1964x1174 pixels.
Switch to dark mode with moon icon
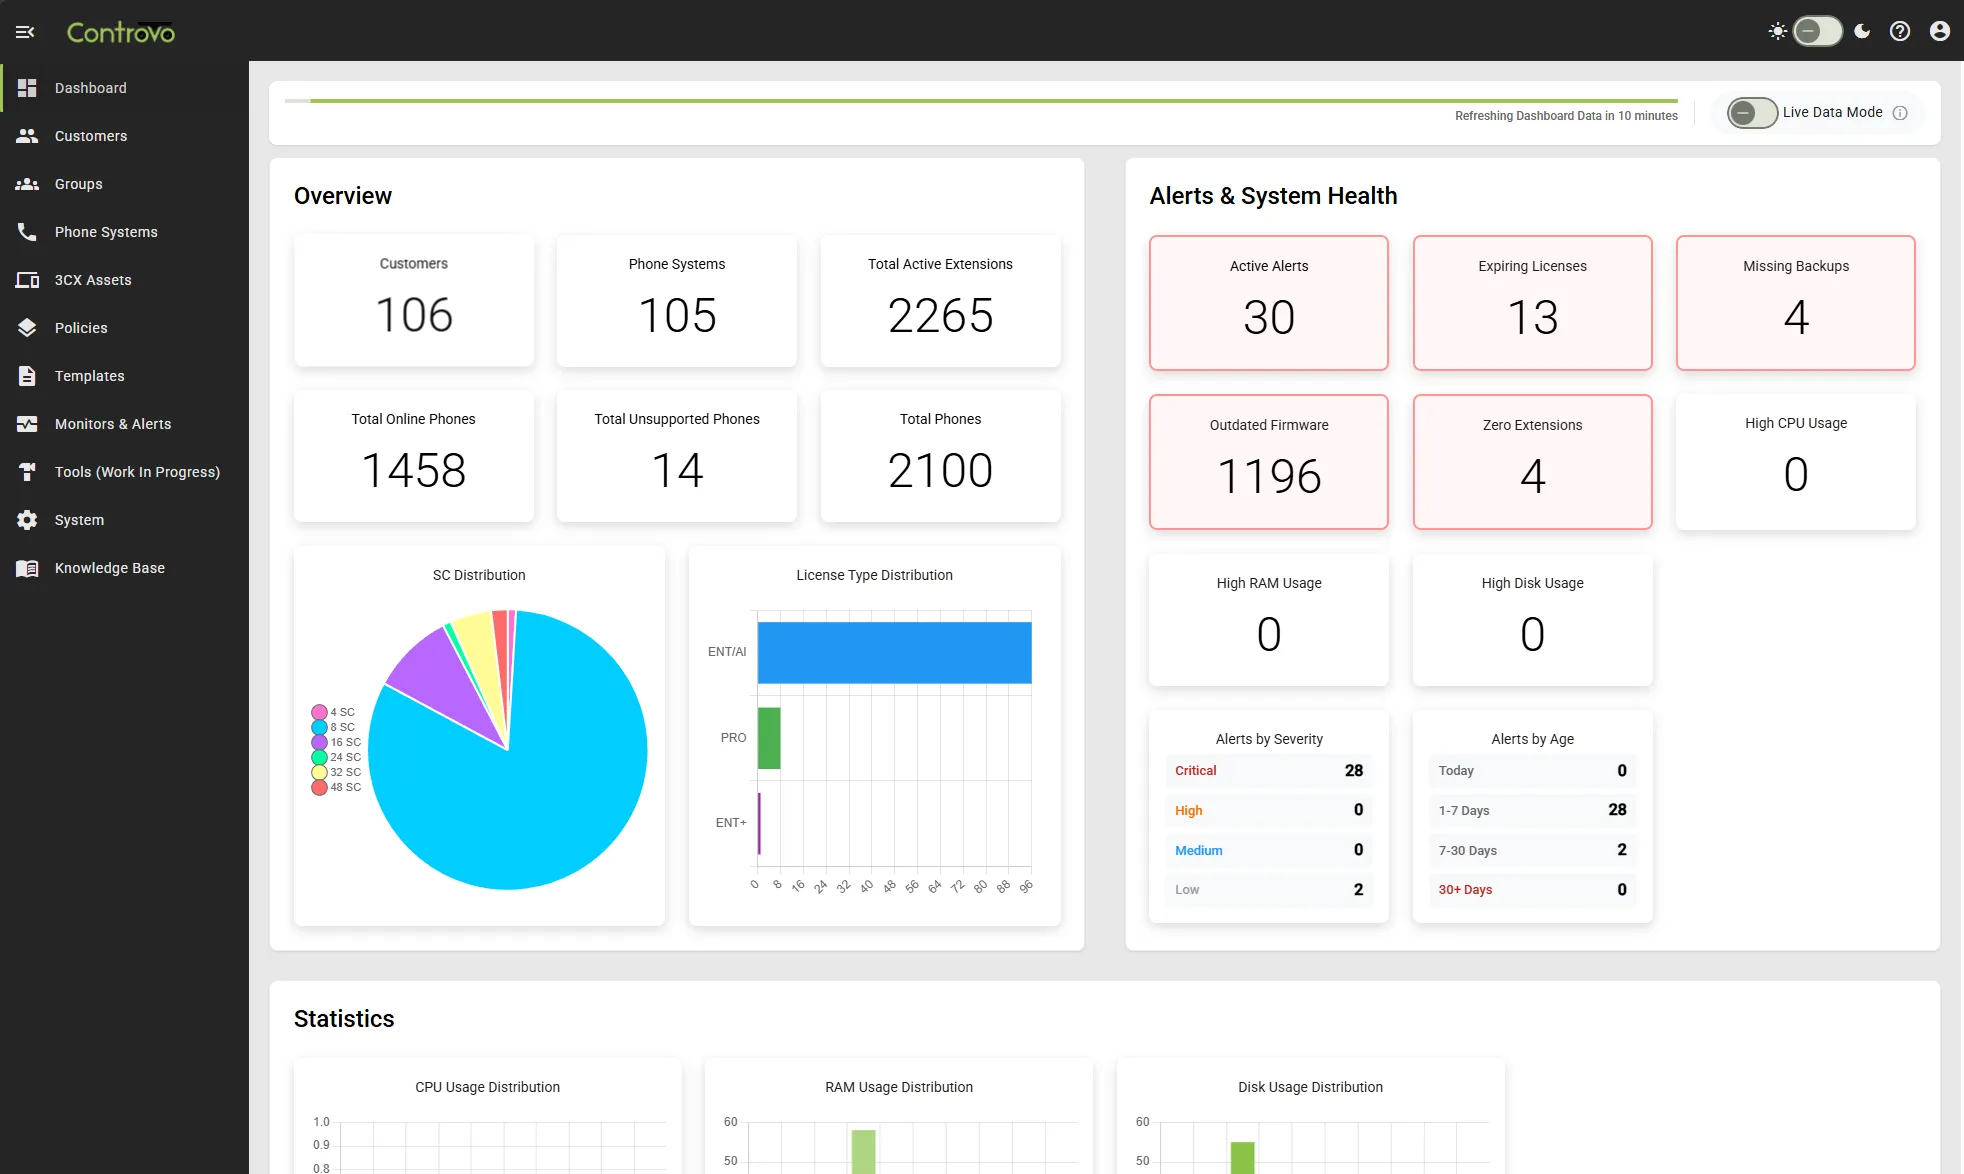pyautogui.click(x=1862, y=31)
